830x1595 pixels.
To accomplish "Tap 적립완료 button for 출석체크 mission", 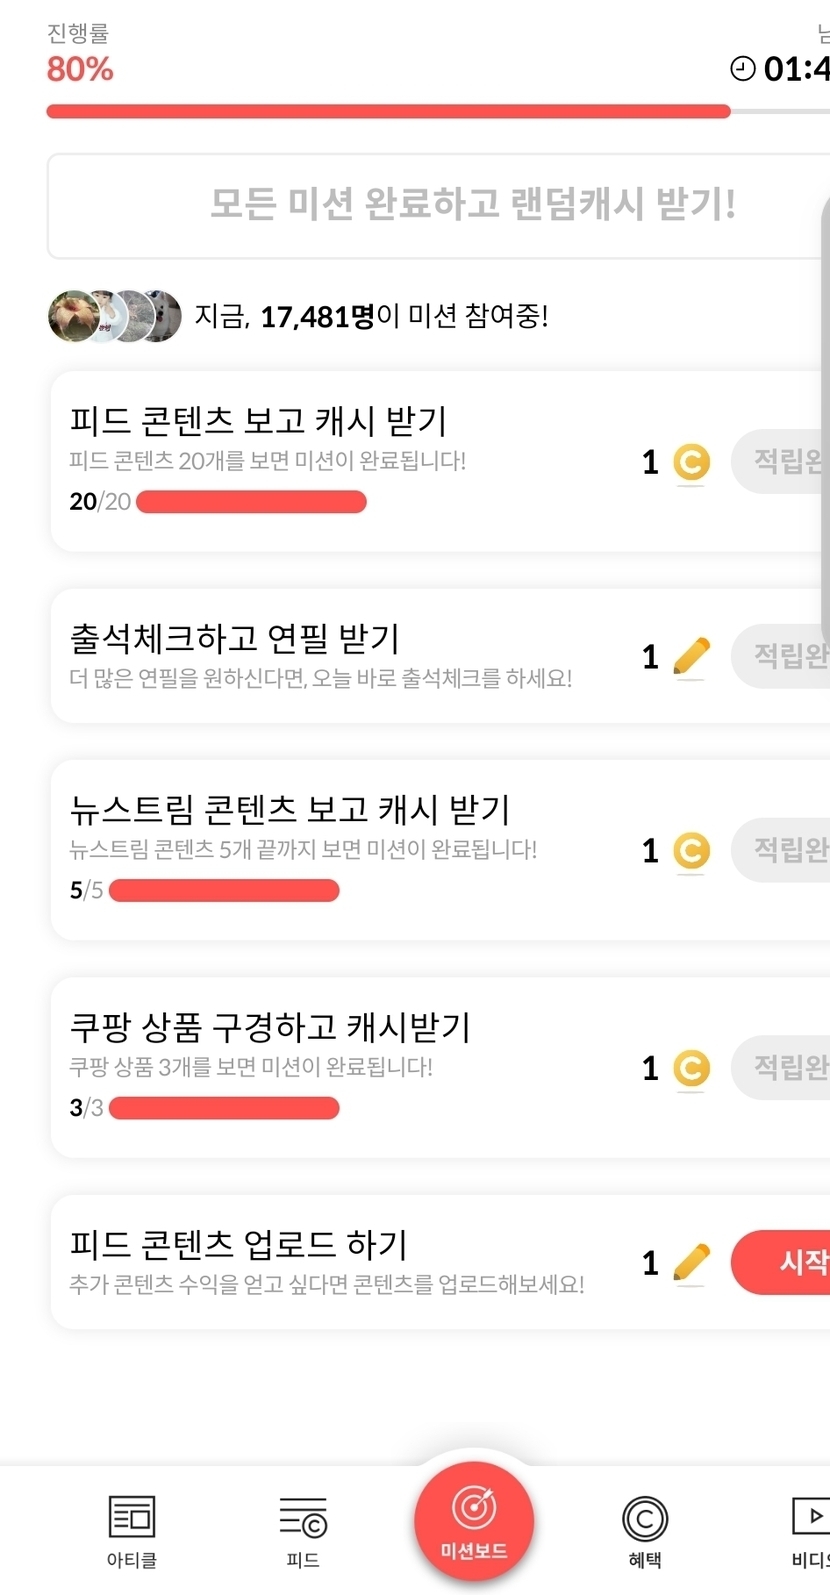I will 785,656.
